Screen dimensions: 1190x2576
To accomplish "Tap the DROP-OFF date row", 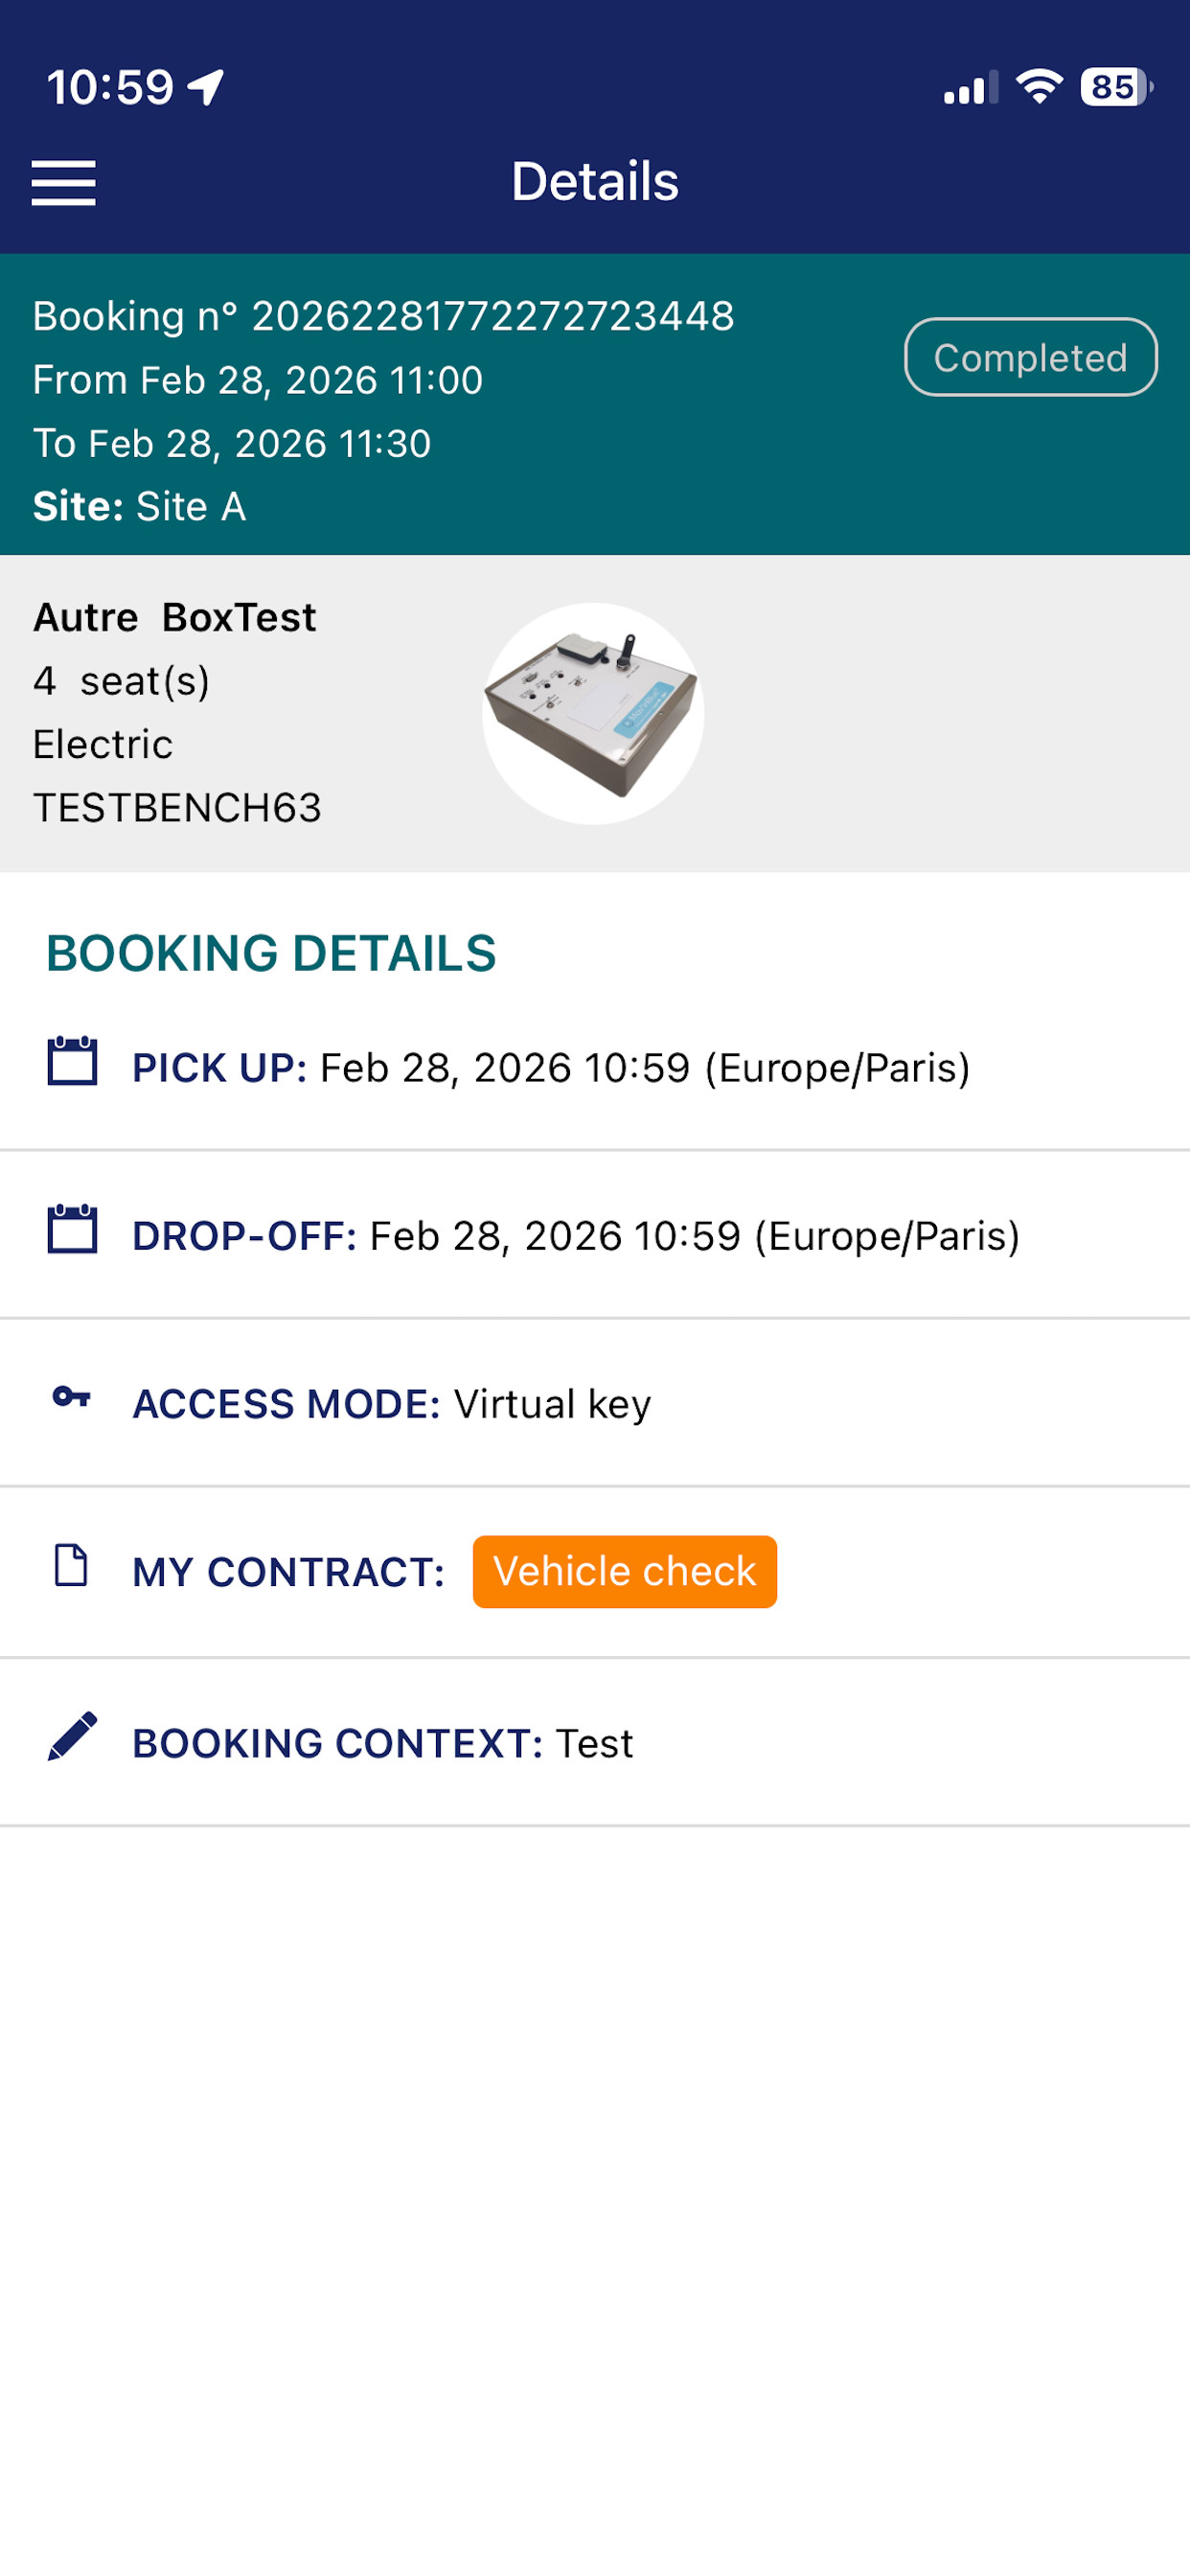I will (x=595, y=1235).
